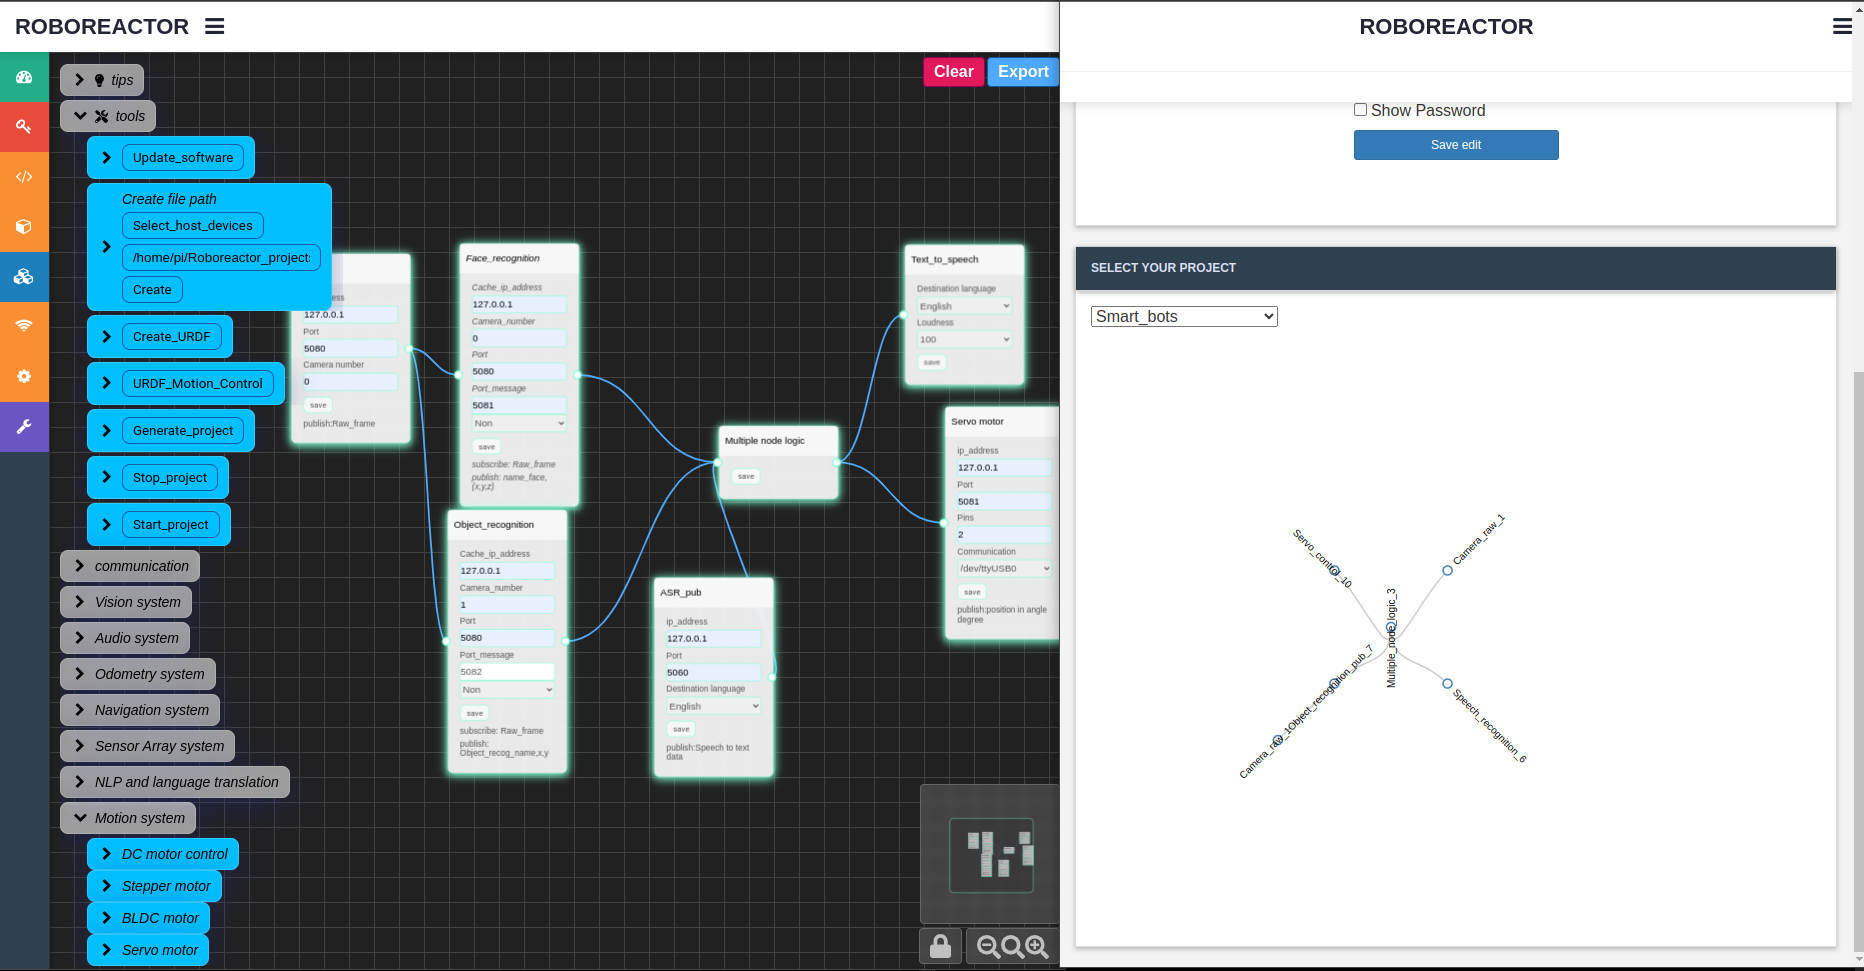
Task: Open the stacked cubes sidebar icon
Action: pyautogui.click(x=24, y=277)
